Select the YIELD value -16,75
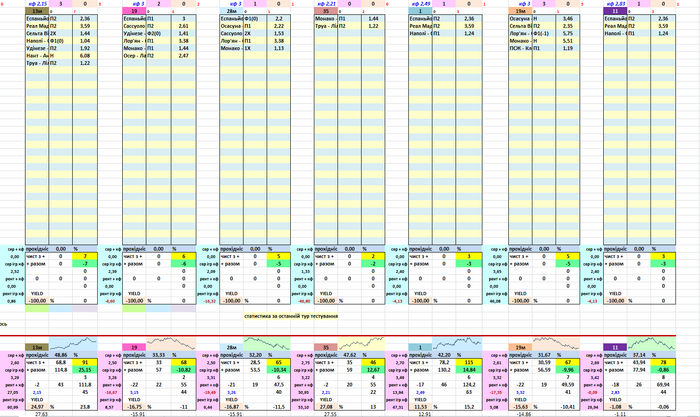Screen dimensions: 700x417 (134, 407)
